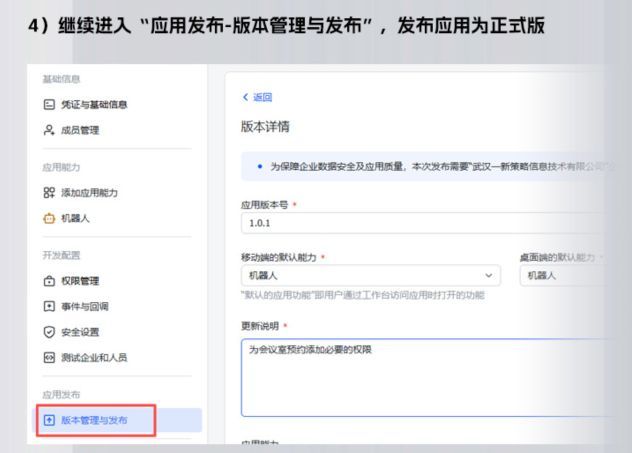Click the blue bullet icon in info banner

pyautogui.click(x=260, y=166)
